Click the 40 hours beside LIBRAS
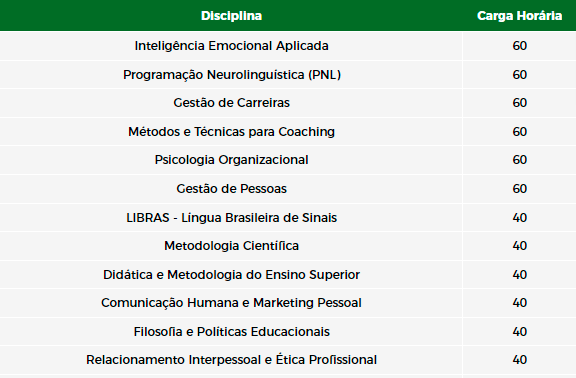The height and width of the screenshot is (378, 576). click(x=519, y=217)
